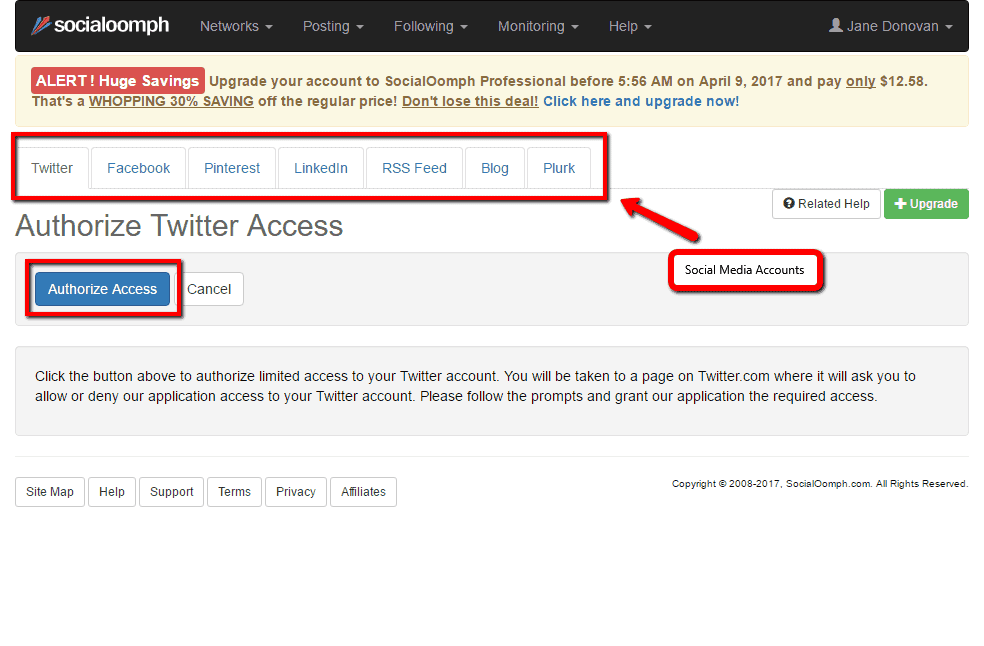Click the plus icon on Upgrade button

pos(901,203)
